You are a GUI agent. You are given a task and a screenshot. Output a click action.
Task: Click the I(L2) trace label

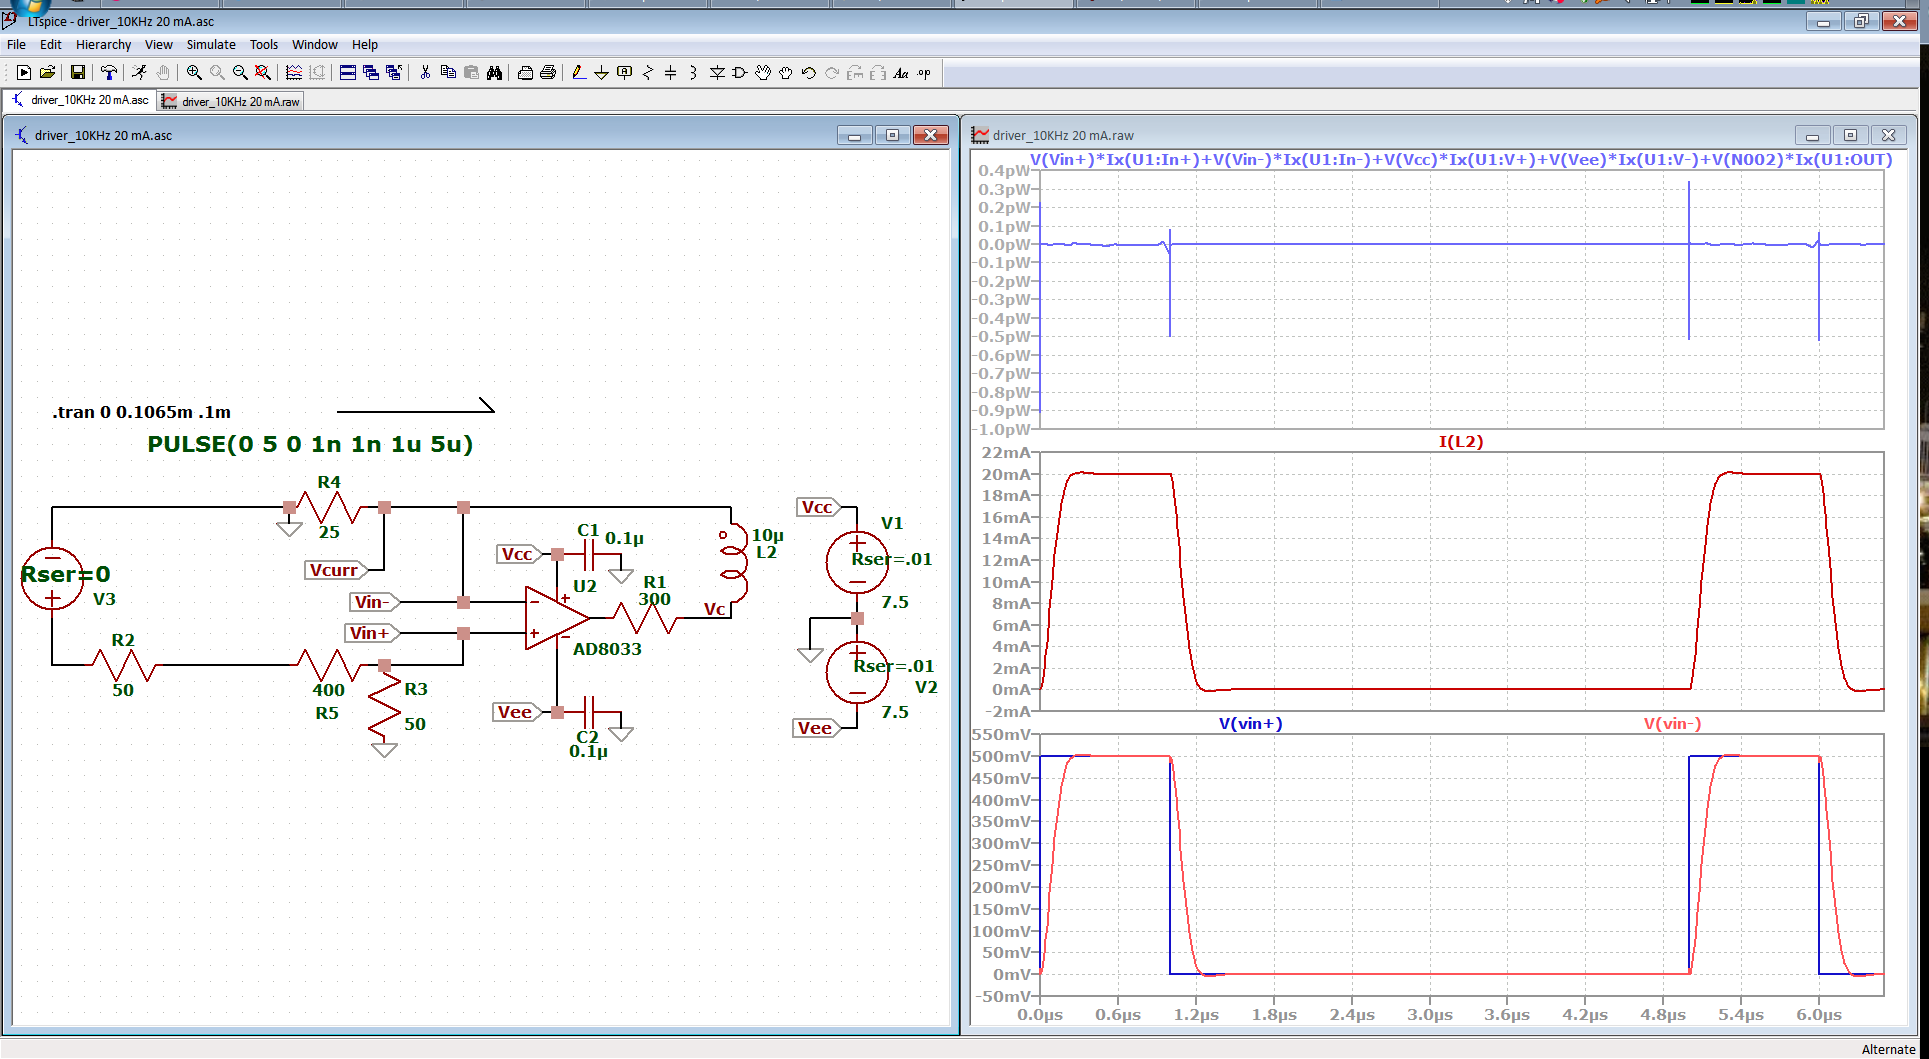pyautogui.click(x=1461, y=441)
